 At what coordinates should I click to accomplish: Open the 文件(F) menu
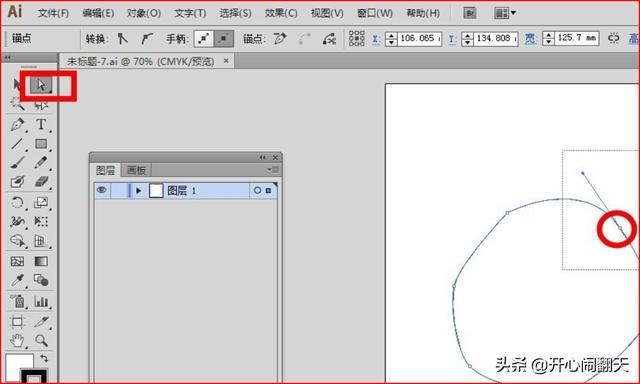[53, 13]
